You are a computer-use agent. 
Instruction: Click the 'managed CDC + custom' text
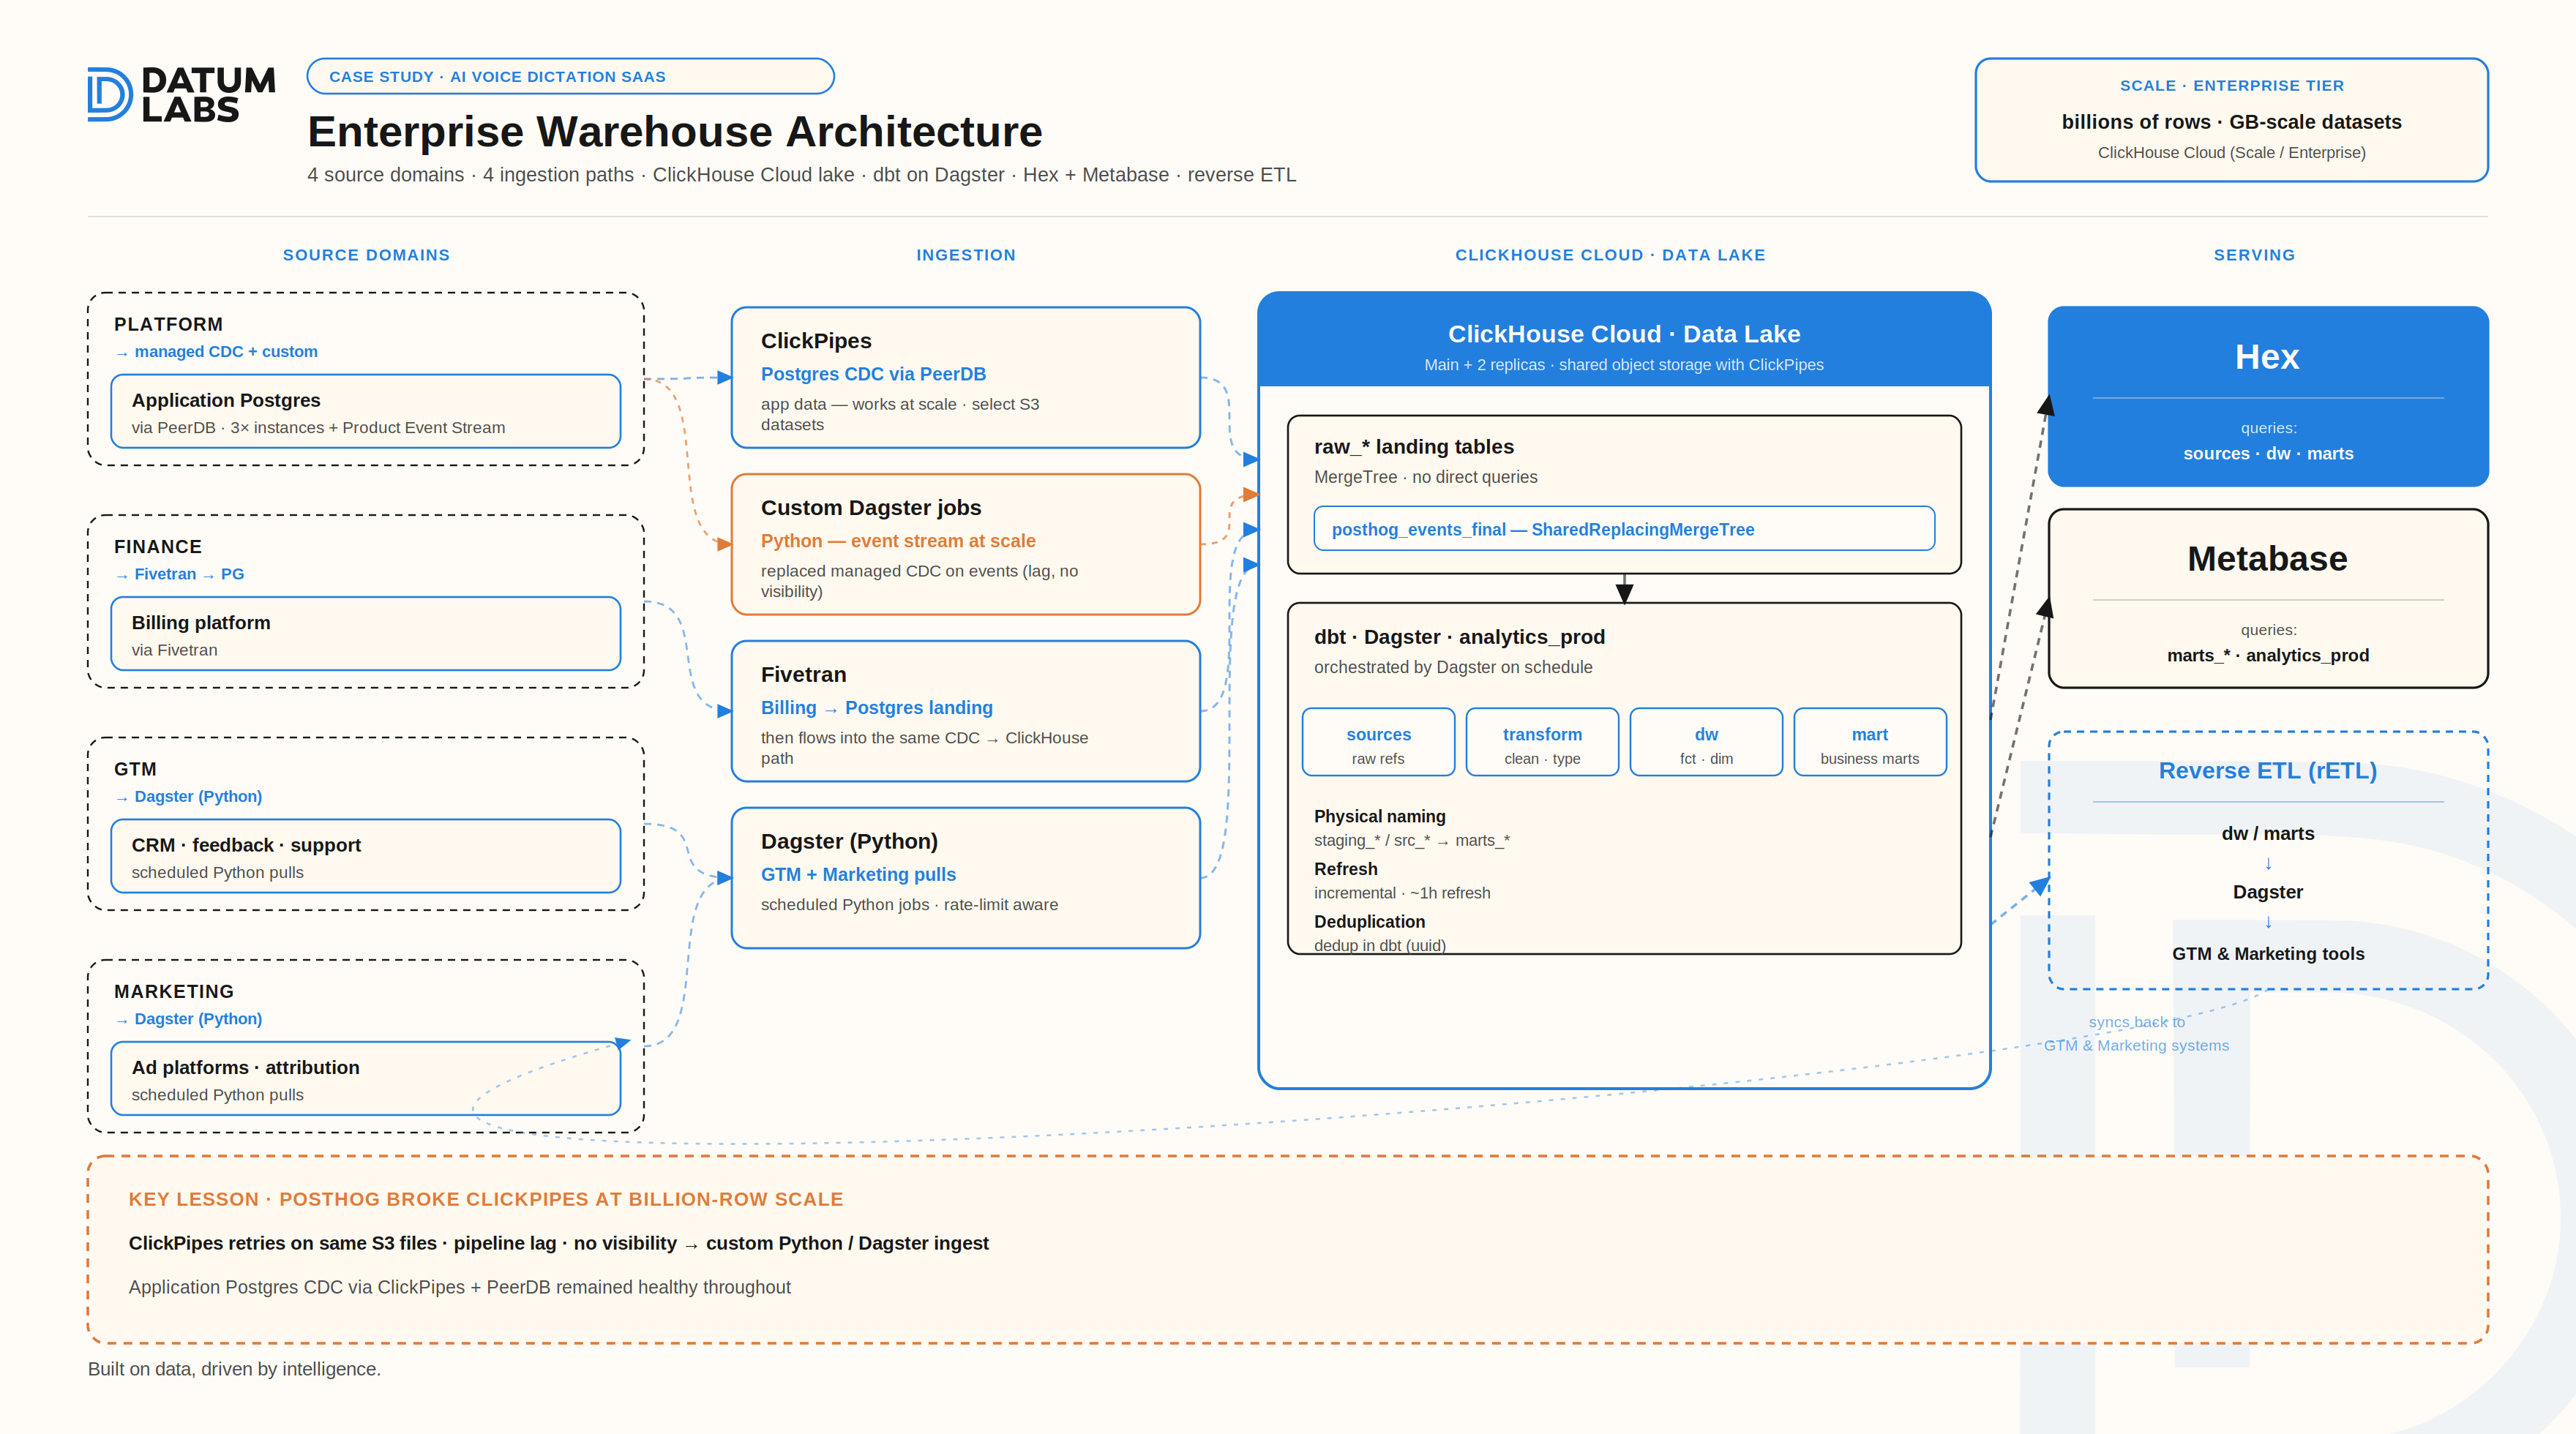(226, 352)
